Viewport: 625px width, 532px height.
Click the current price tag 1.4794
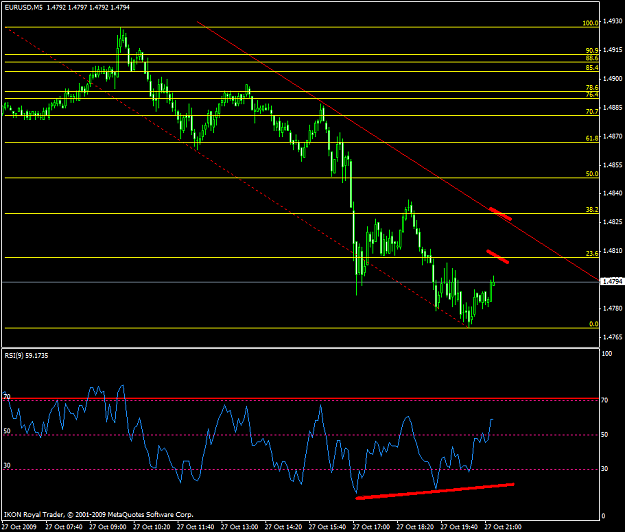[612, 282]
